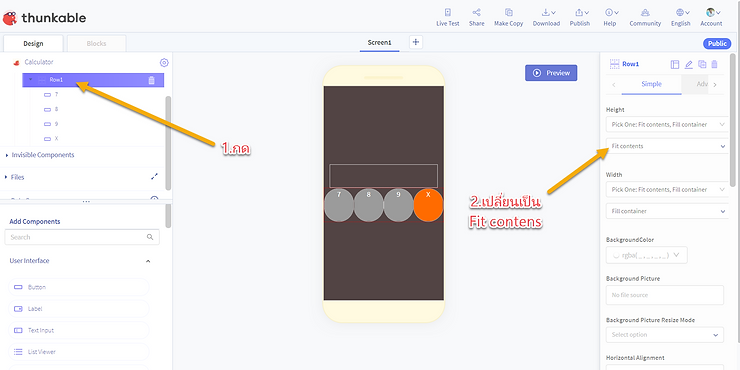Viewport: 740px width, 370px height.
Task: Select button 8 in component tree
Action: click(x=56, y=109)
